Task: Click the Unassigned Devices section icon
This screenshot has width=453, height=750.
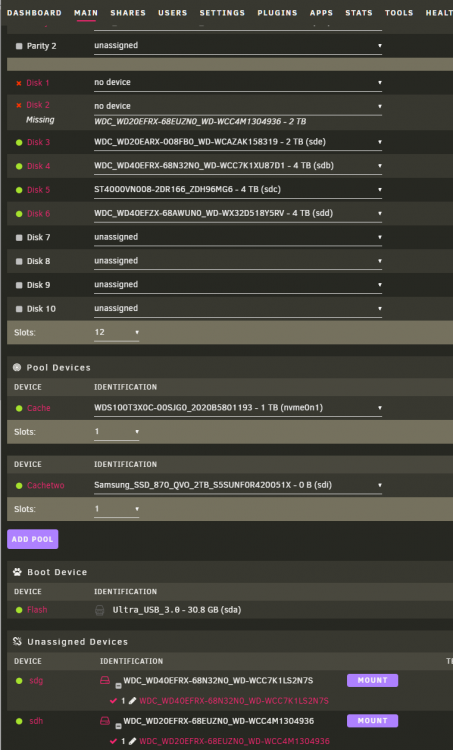Action: pyautogui.click(x=17, y=641)
